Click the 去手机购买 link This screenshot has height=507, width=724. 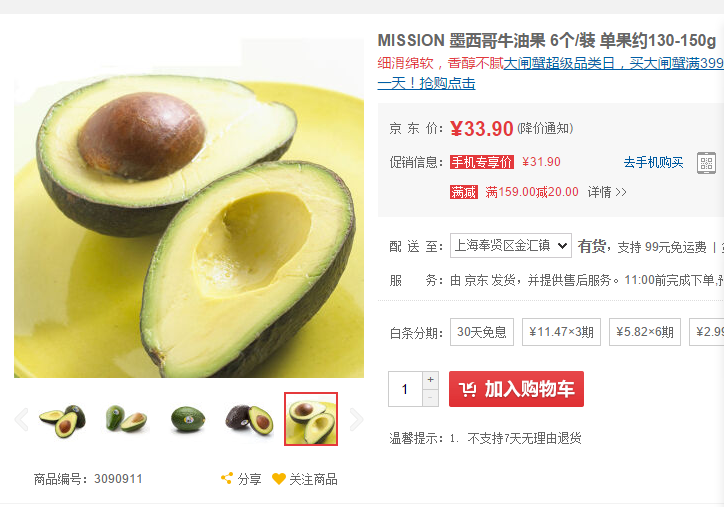(x=653, y=163)
